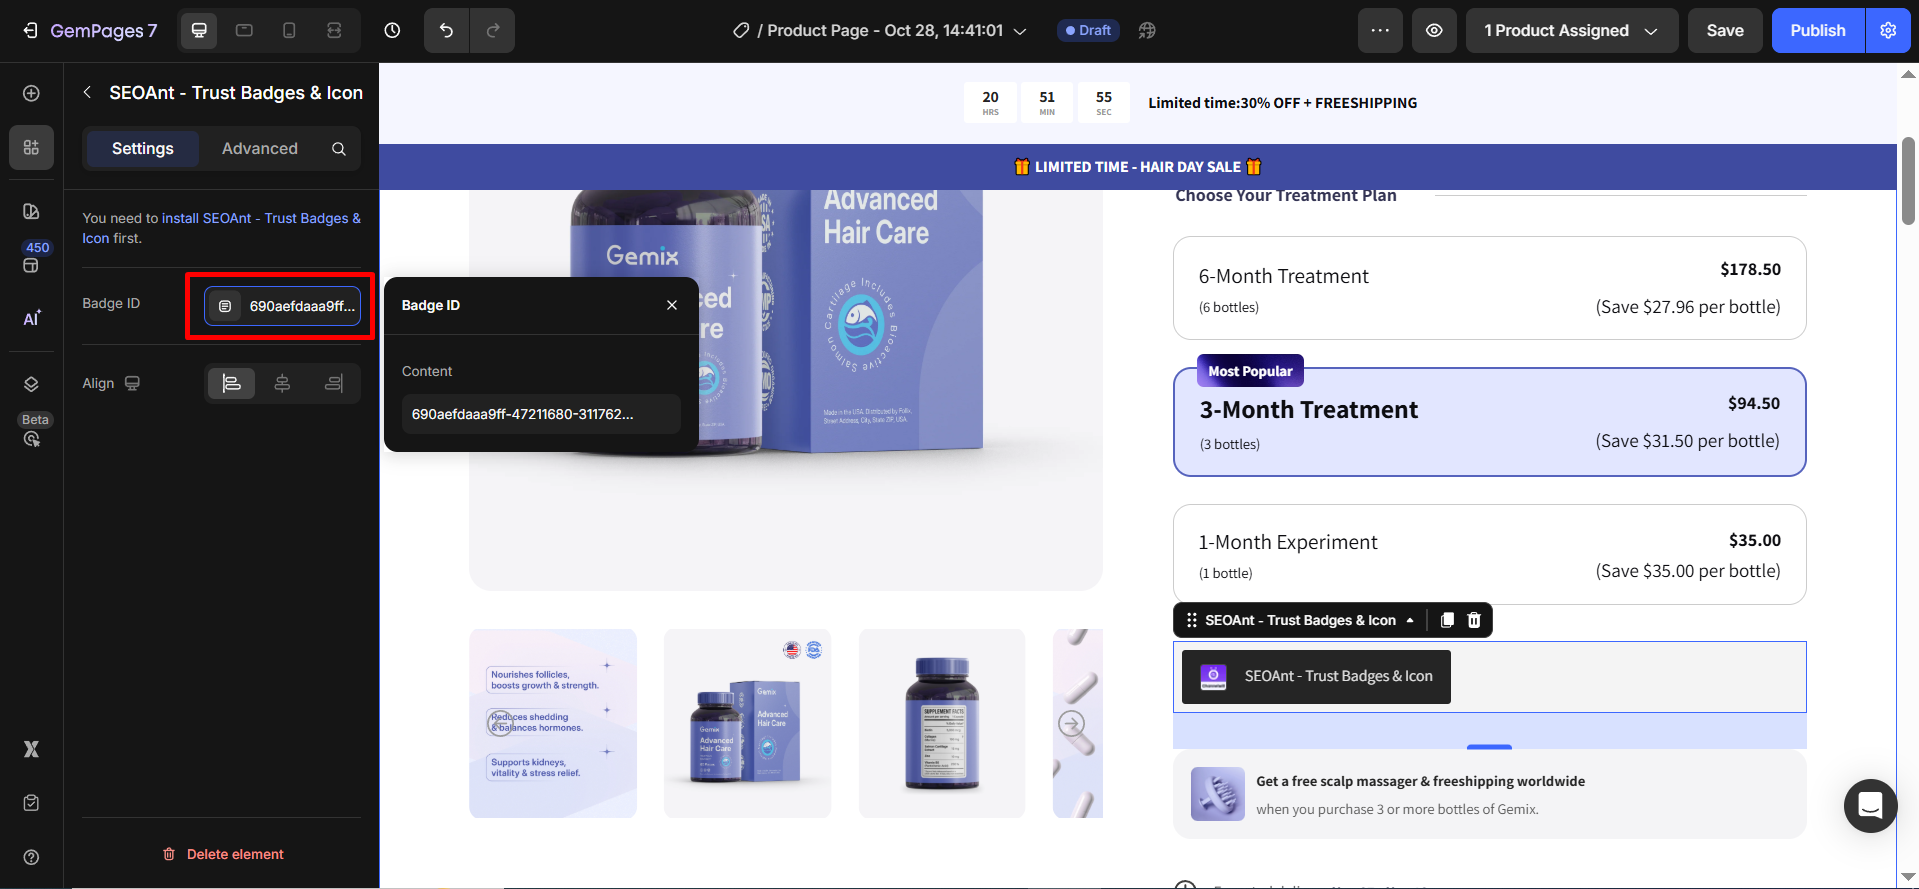Screen dimensions: 1919x889
Task: Expand the 1 Product Assigned dropdown
Action: [x=1571, y=31]
